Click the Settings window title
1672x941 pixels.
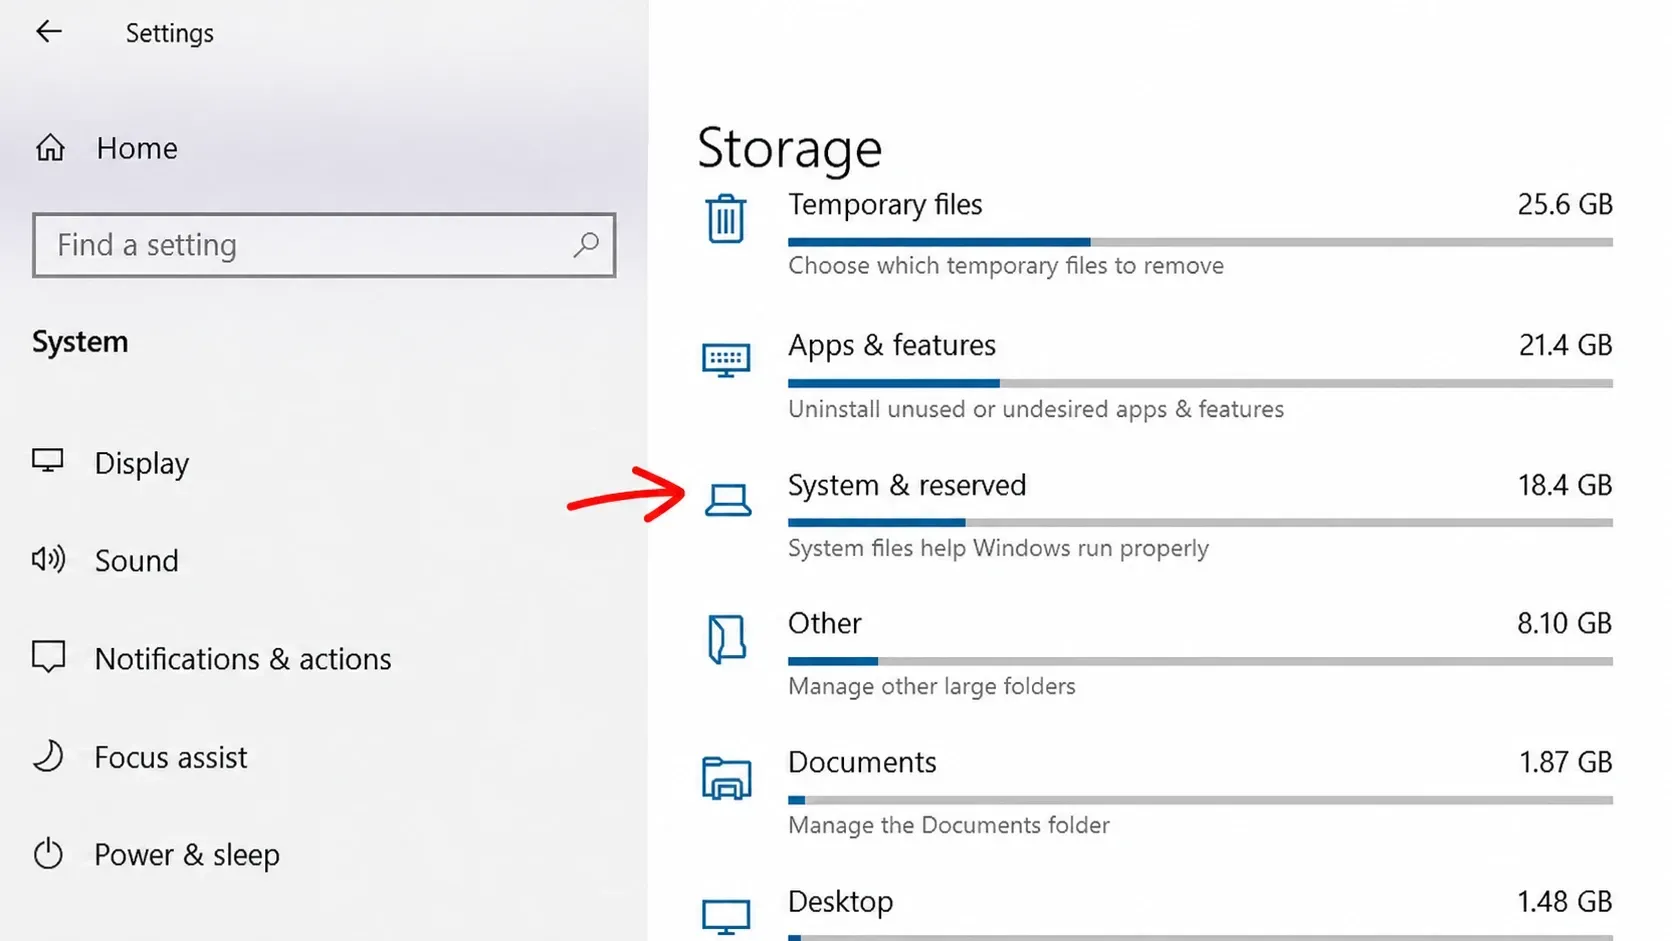(170, 33)
